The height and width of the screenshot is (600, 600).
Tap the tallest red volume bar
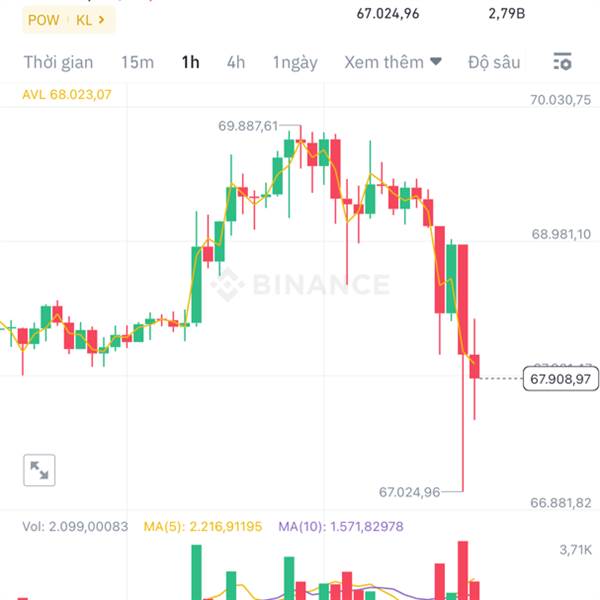coord(463,570)
